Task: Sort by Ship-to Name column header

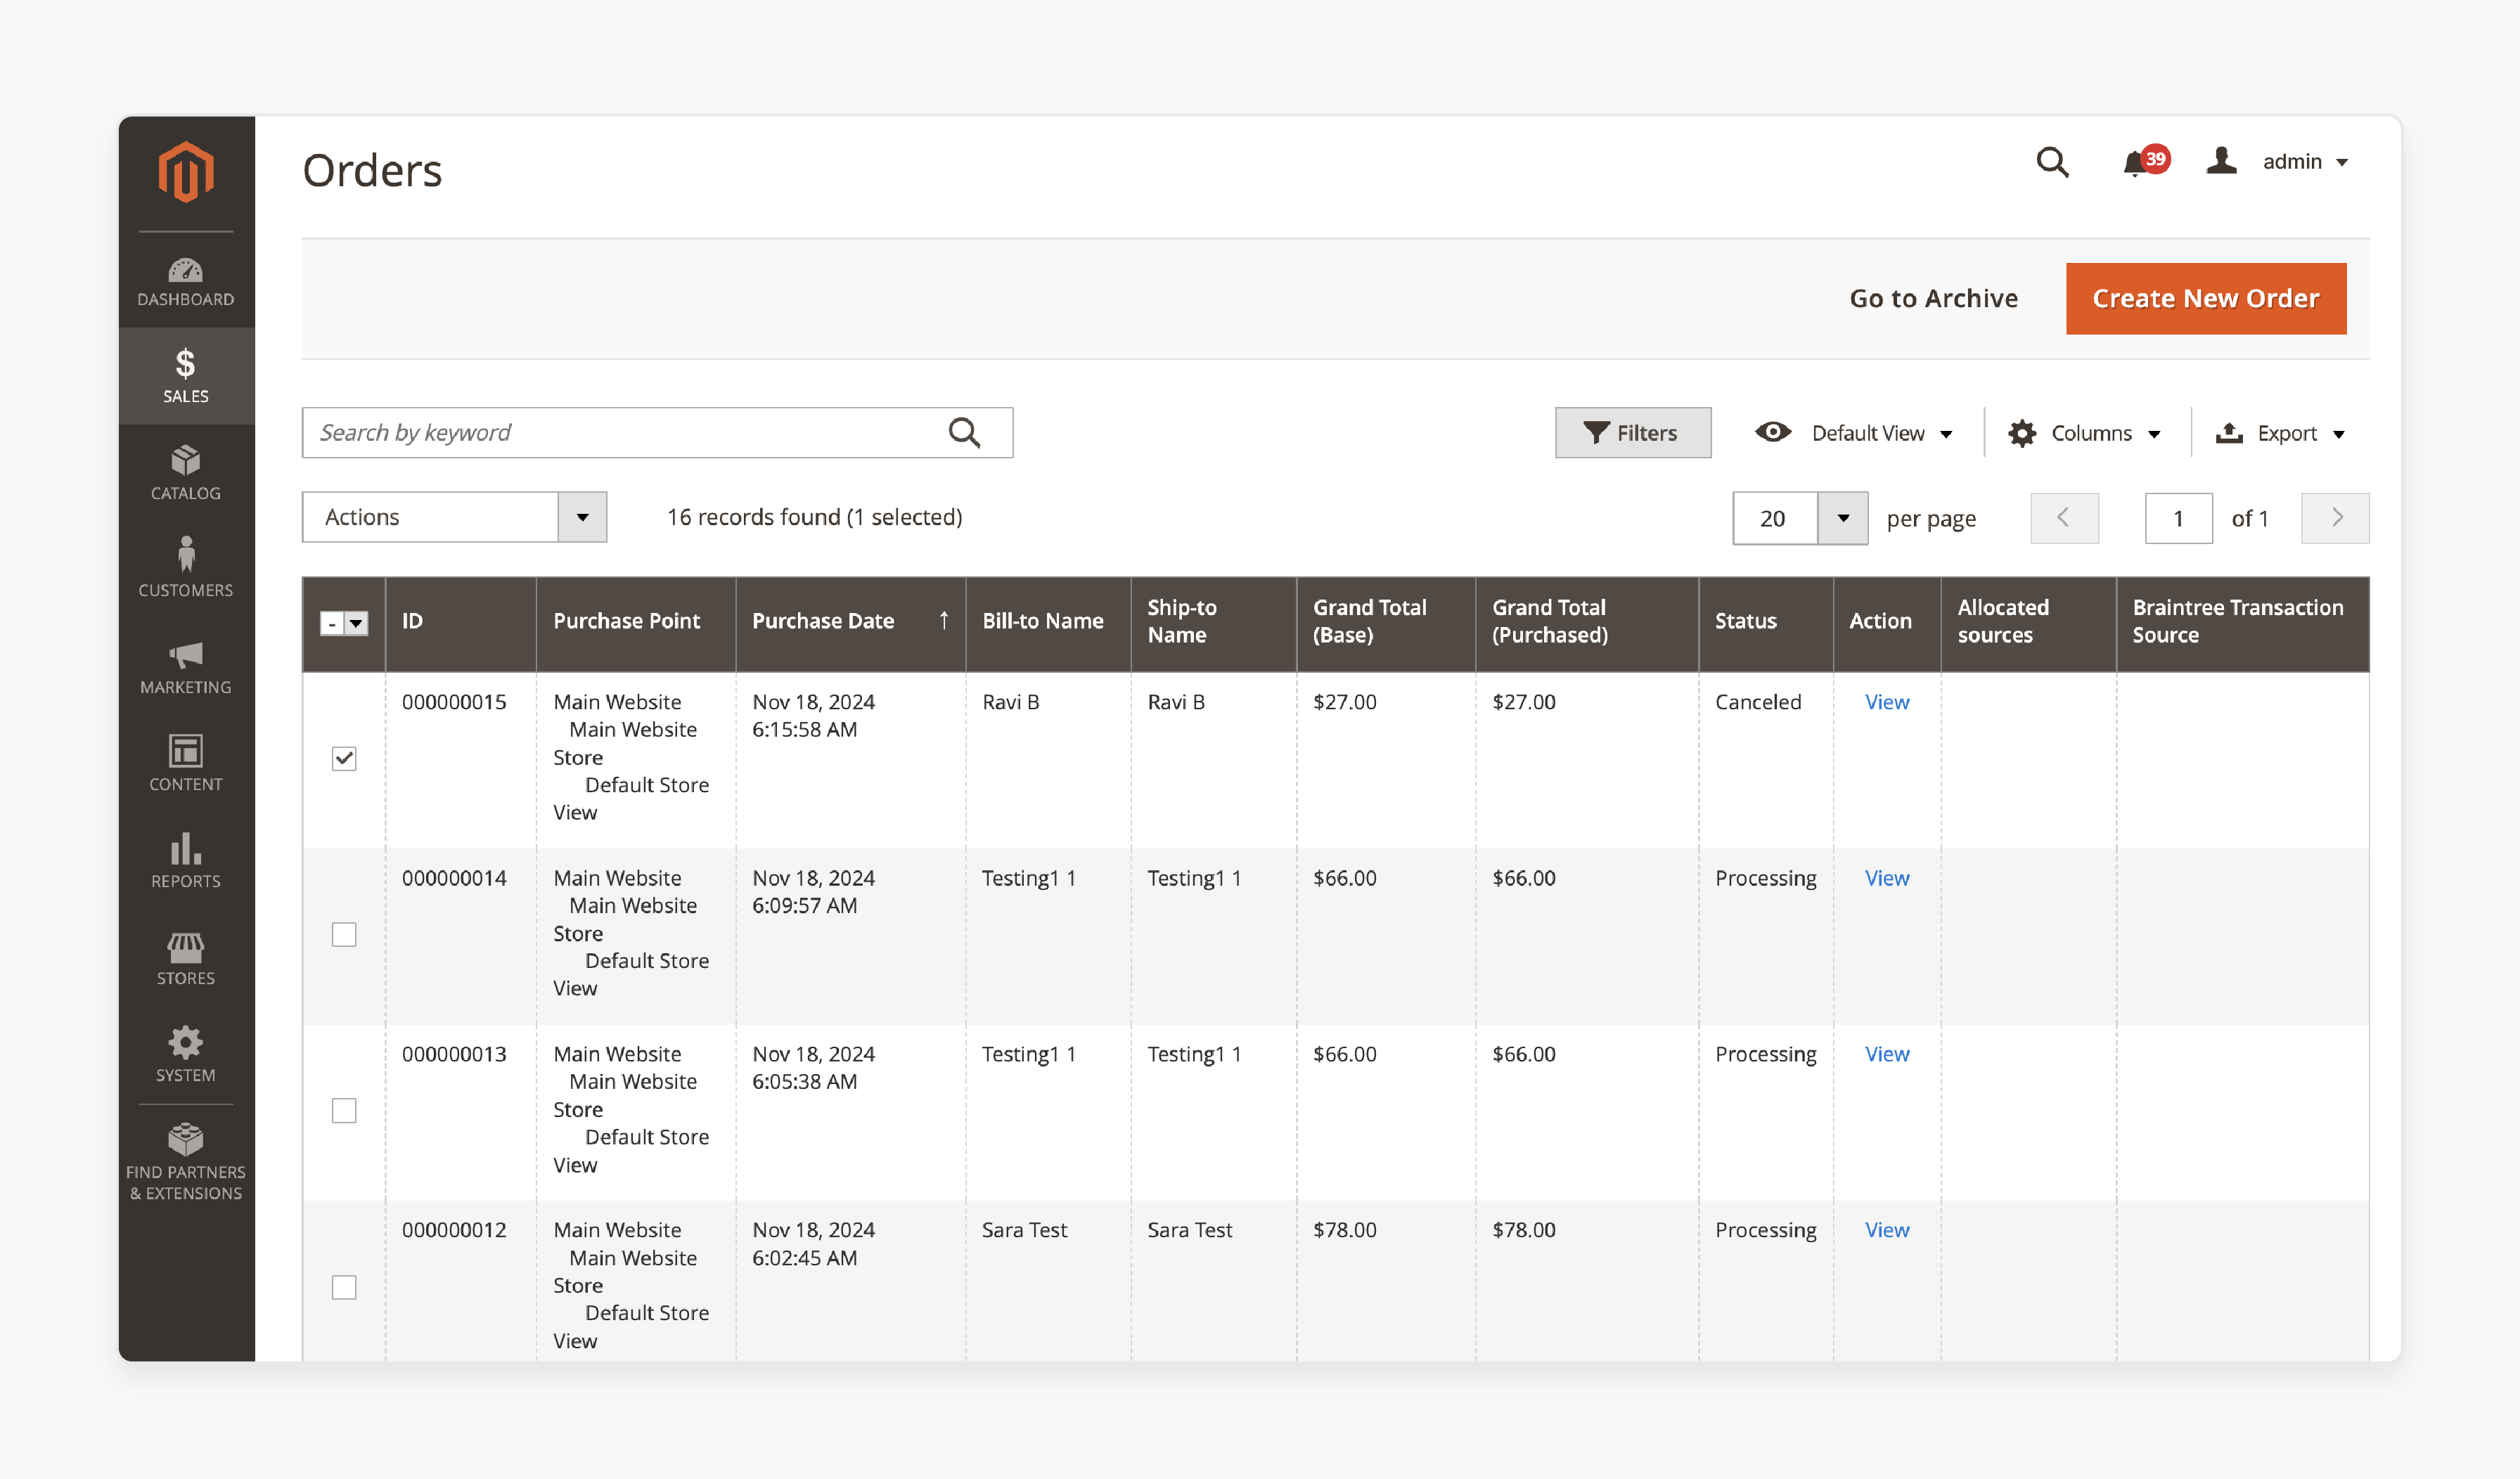Action: click(1214, 623)
